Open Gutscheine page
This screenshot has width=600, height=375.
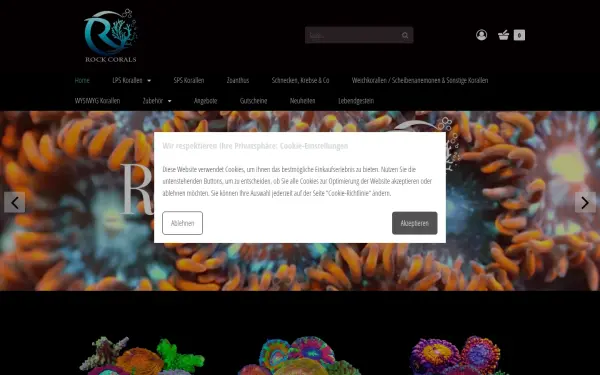[x=253, y=101]
